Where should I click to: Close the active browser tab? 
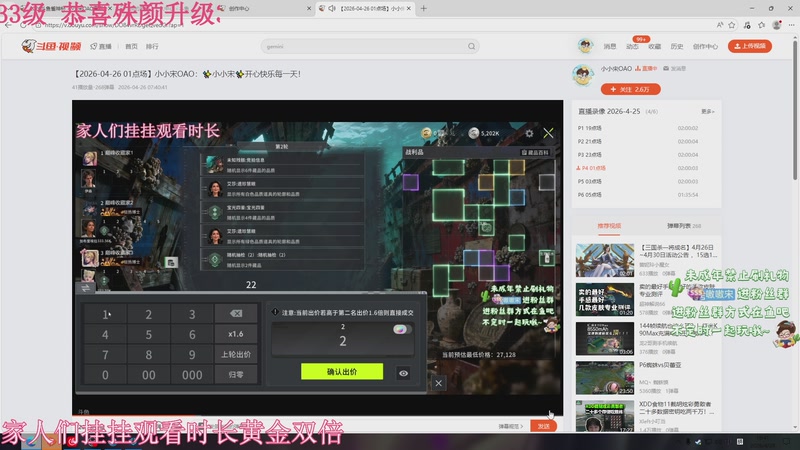[x=409, y=8]
